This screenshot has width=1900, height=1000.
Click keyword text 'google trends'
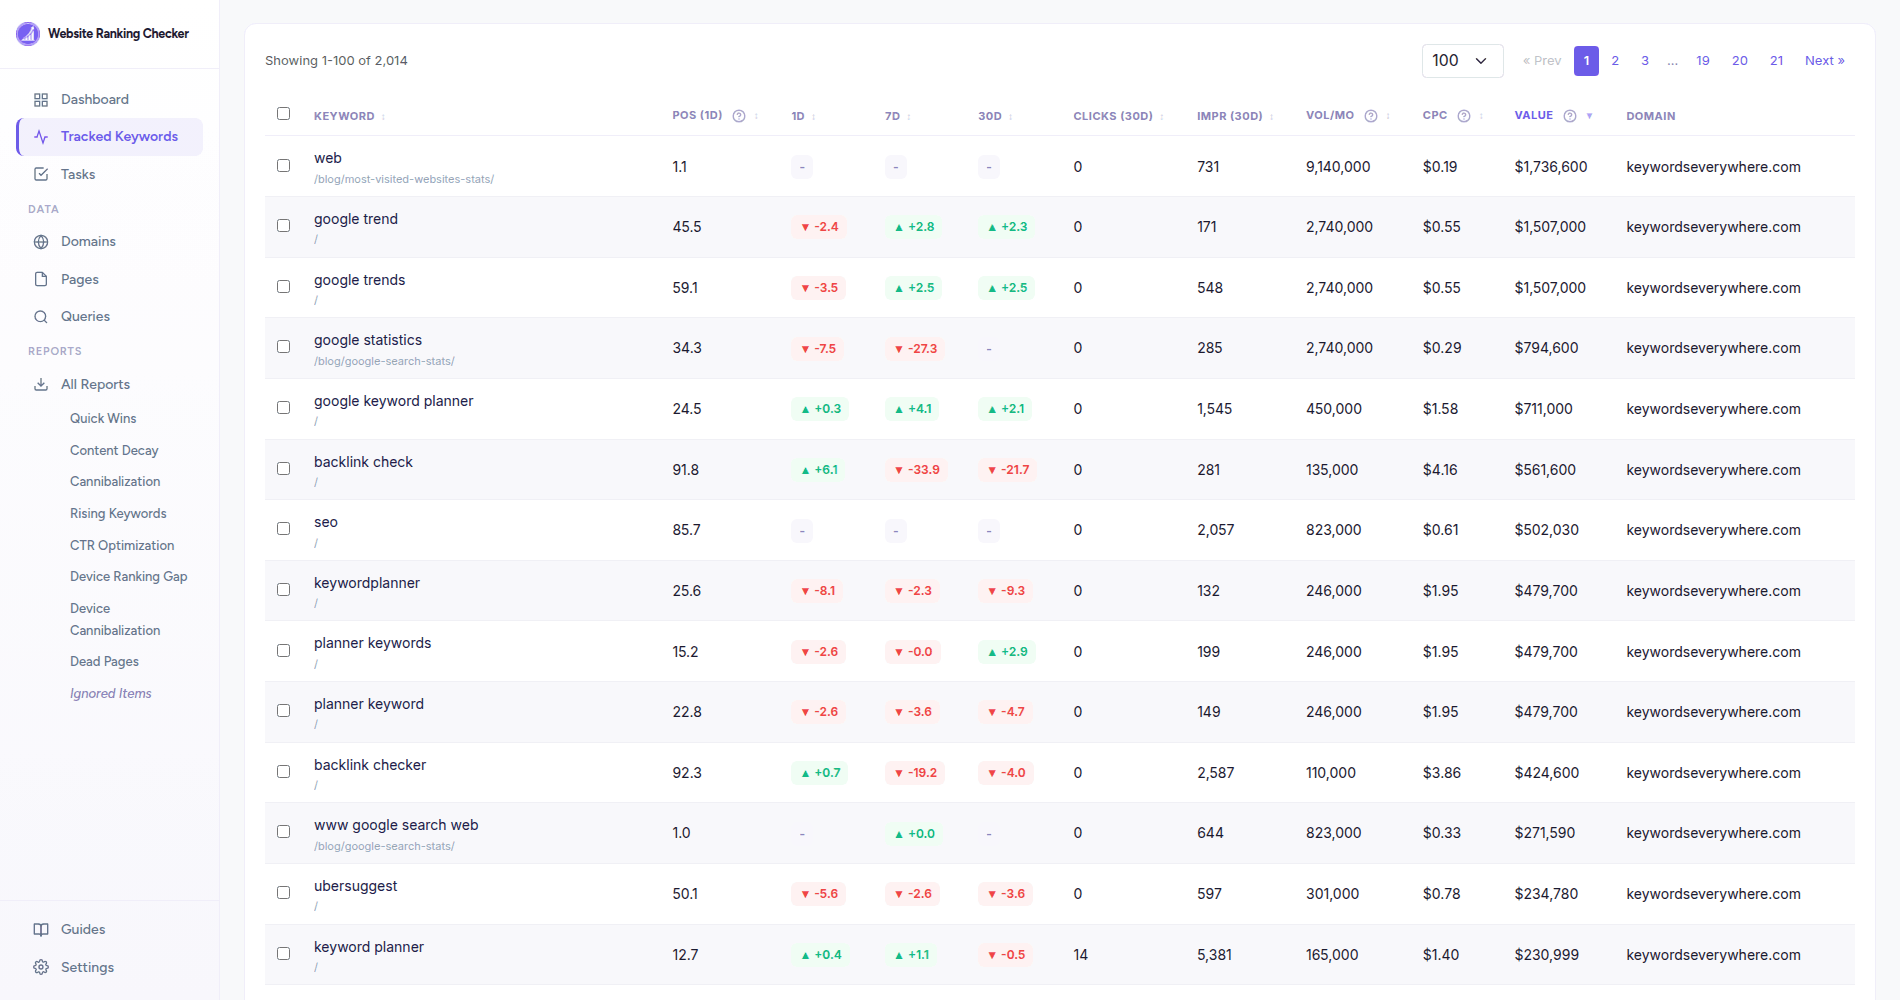click(360, 280)
